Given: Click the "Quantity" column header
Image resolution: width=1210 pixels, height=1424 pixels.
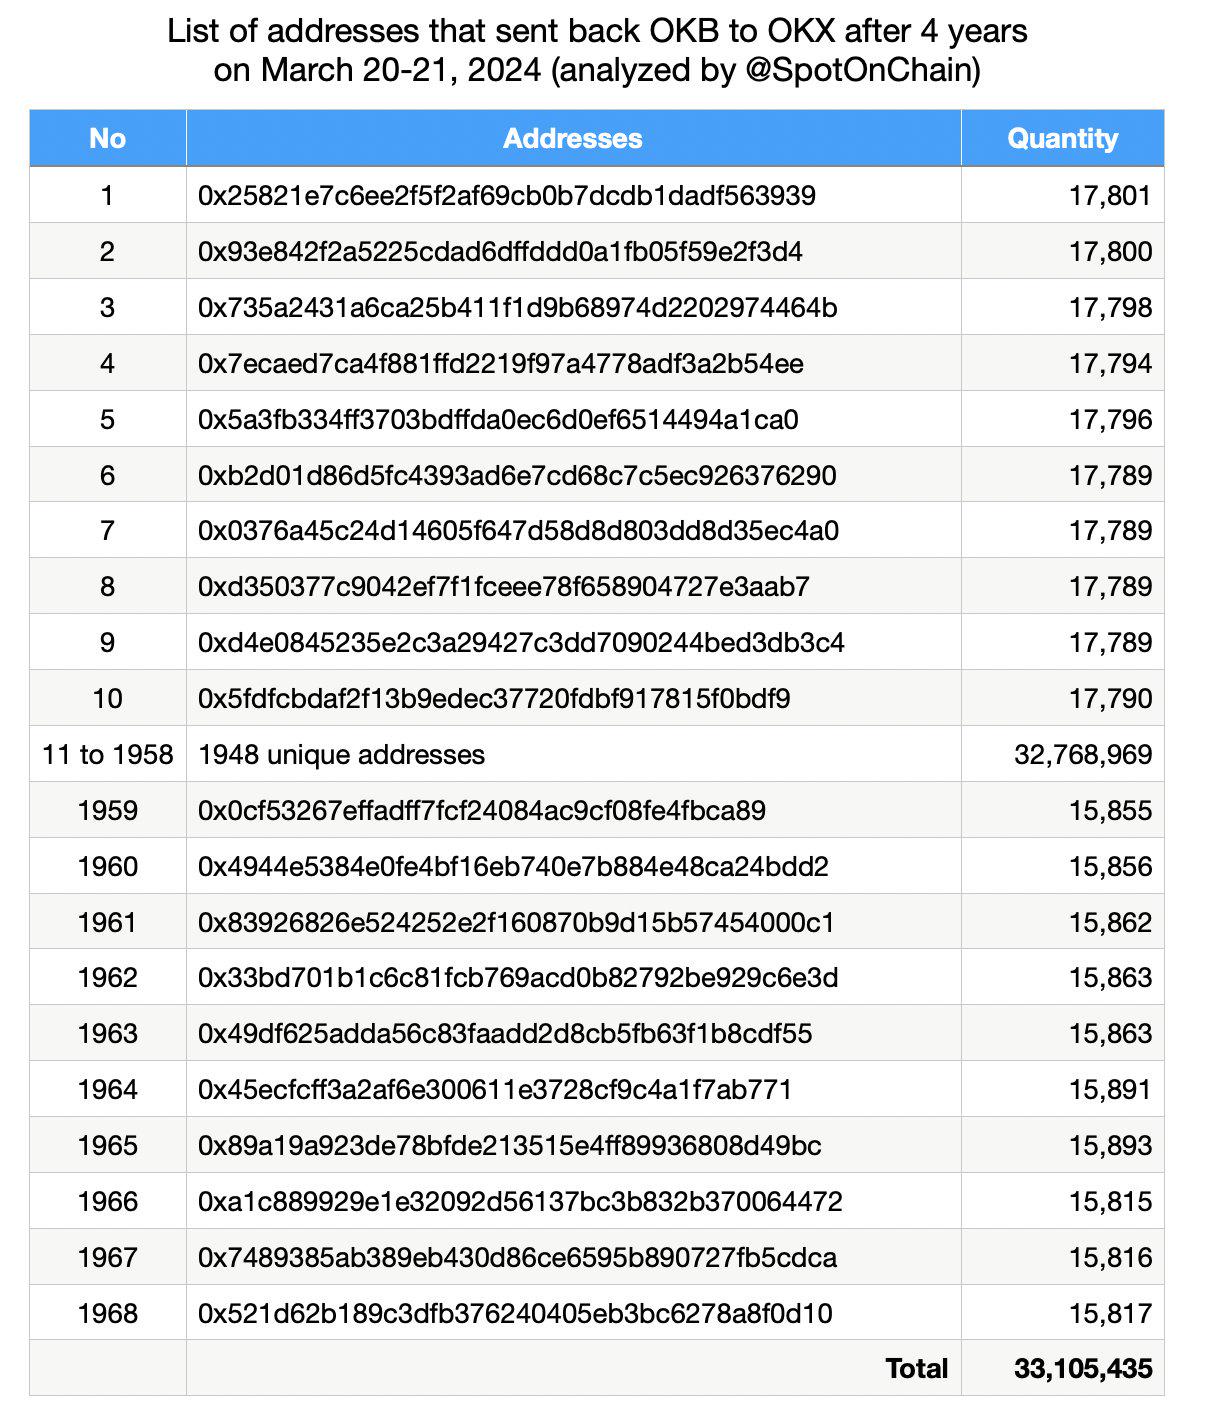Looking at the screenshot, I should [x=1063, y=139].
